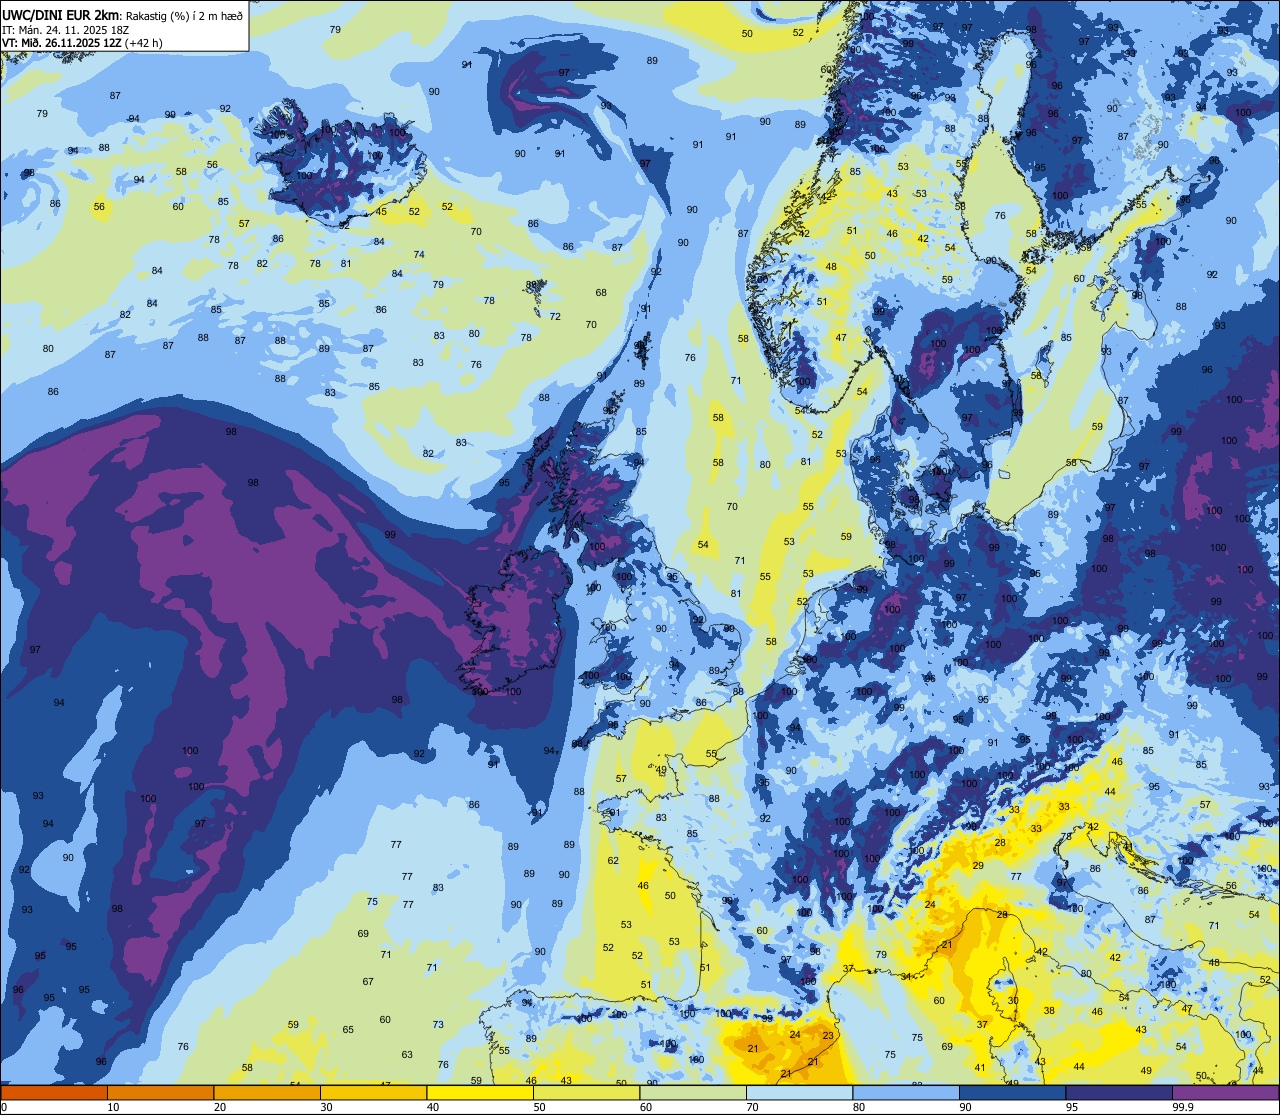Click the 'VT: Mið. 26.11.2025 12Z (+42 h)' line
Screen dimensions: 1280x1115
click(82, 43)
